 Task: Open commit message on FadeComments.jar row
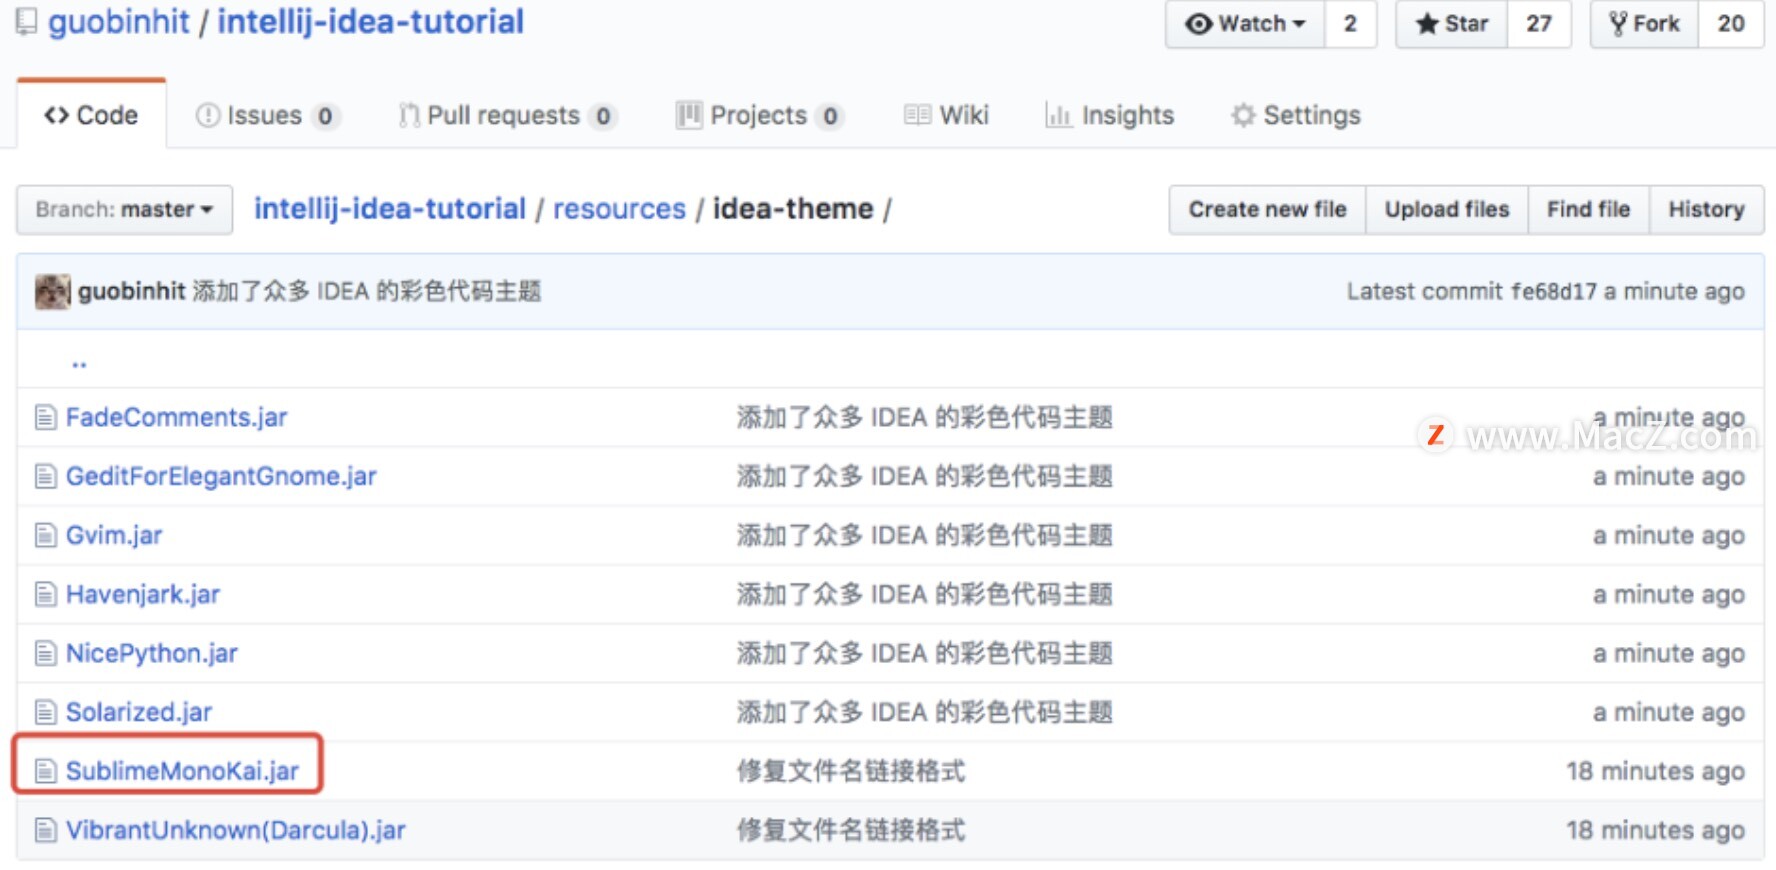[x=925, y=417]
